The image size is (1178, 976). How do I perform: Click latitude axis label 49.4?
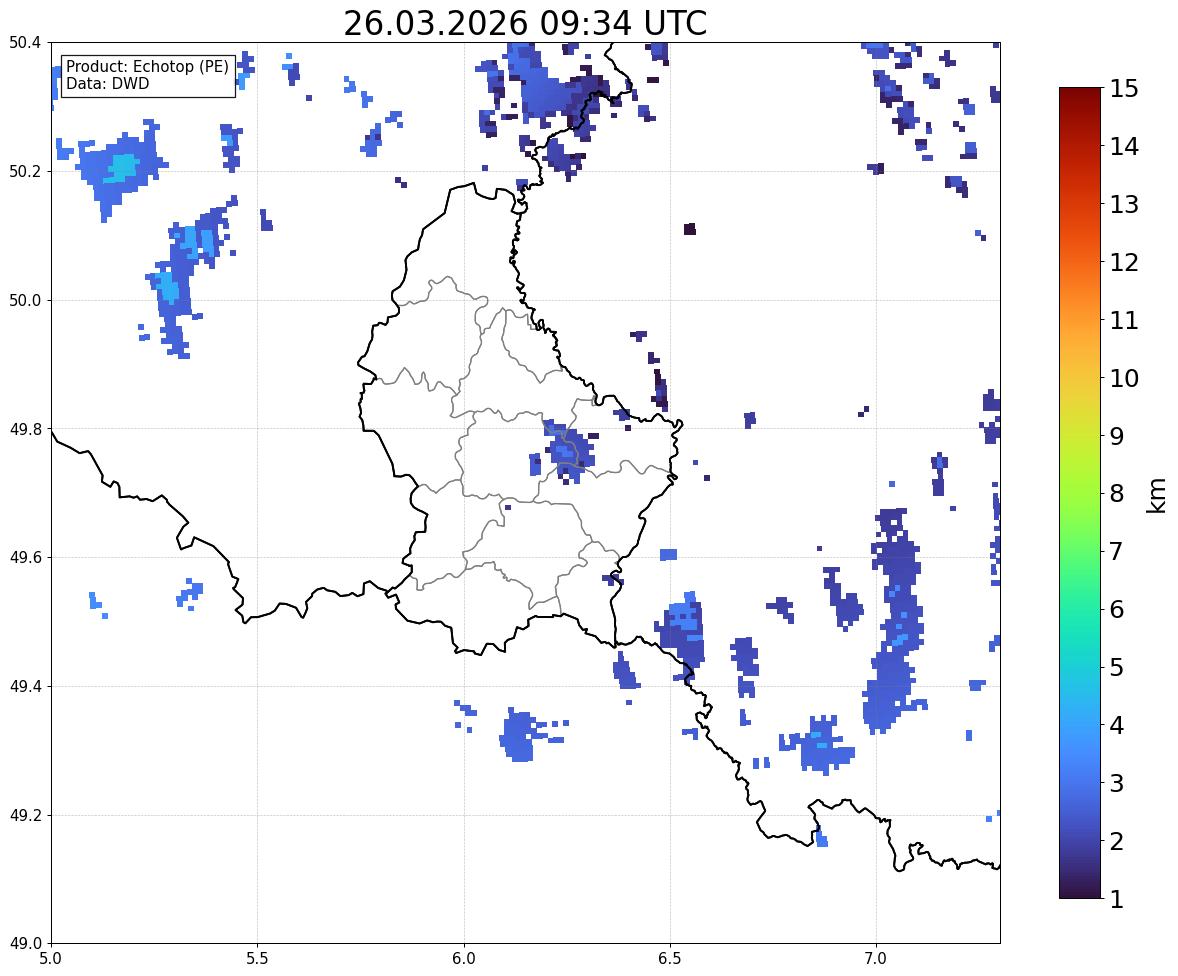(24, 687)
